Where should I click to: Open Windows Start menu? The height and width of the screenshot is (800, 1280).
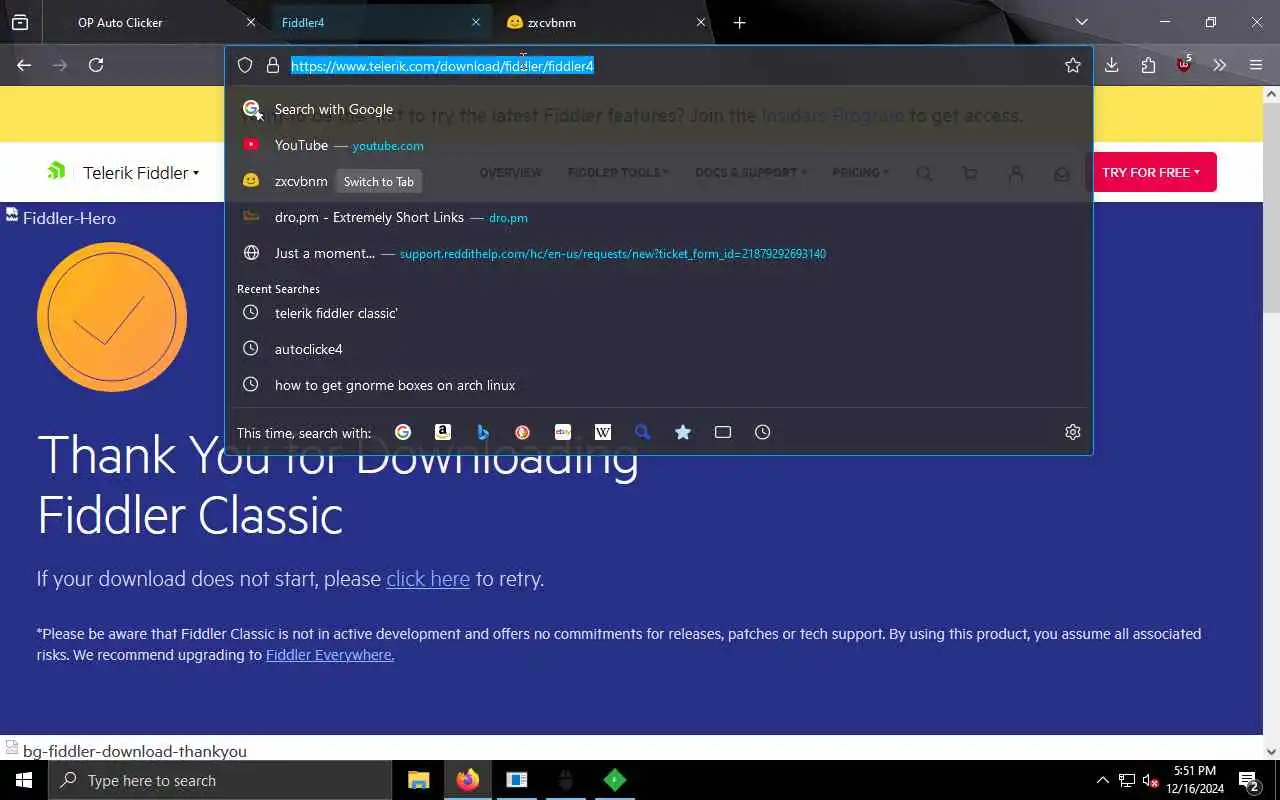(x=24, y=780)
